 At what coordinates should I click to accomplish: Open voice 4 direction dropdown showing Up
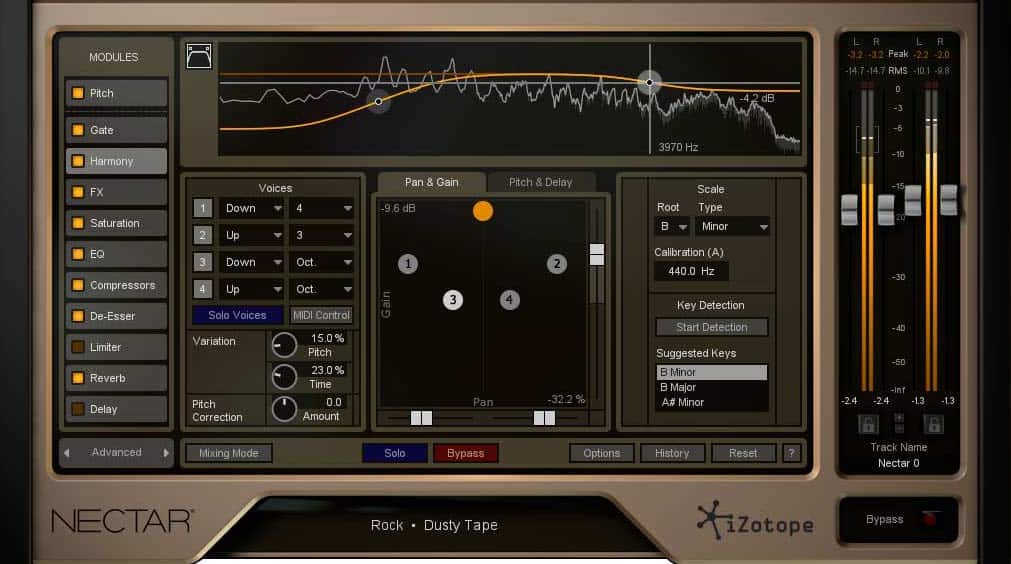tap(252, 289)
